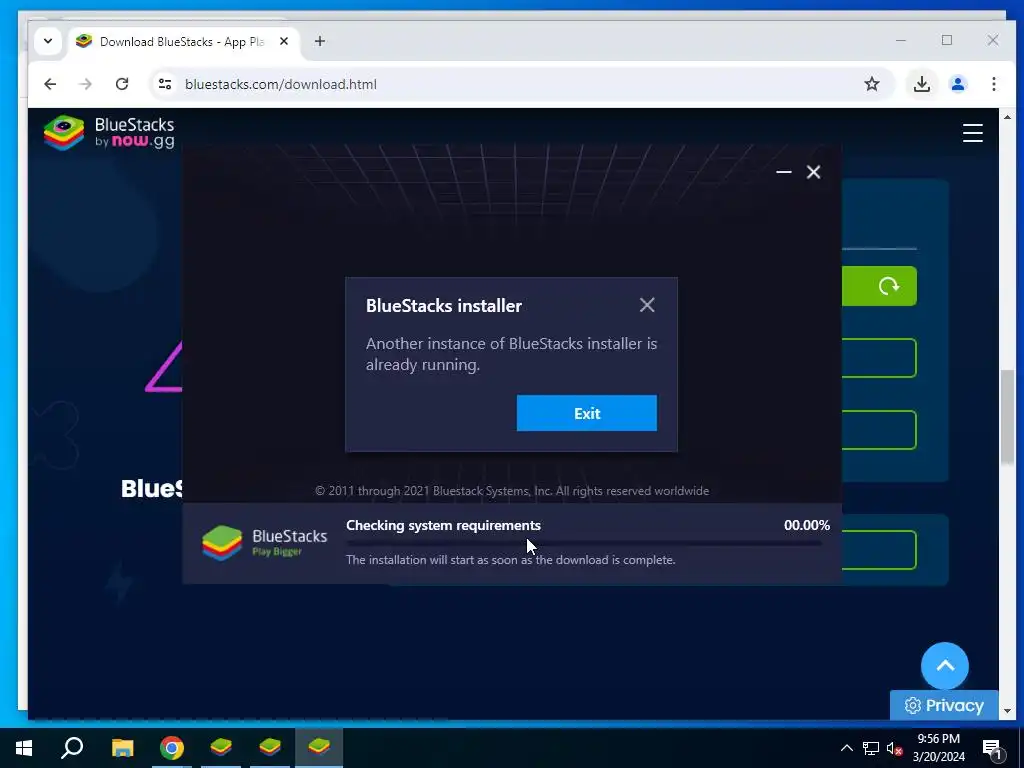
Task: Minimize the BlueStacks installer window
Action: pyautogui.click(x=784, y=172)
